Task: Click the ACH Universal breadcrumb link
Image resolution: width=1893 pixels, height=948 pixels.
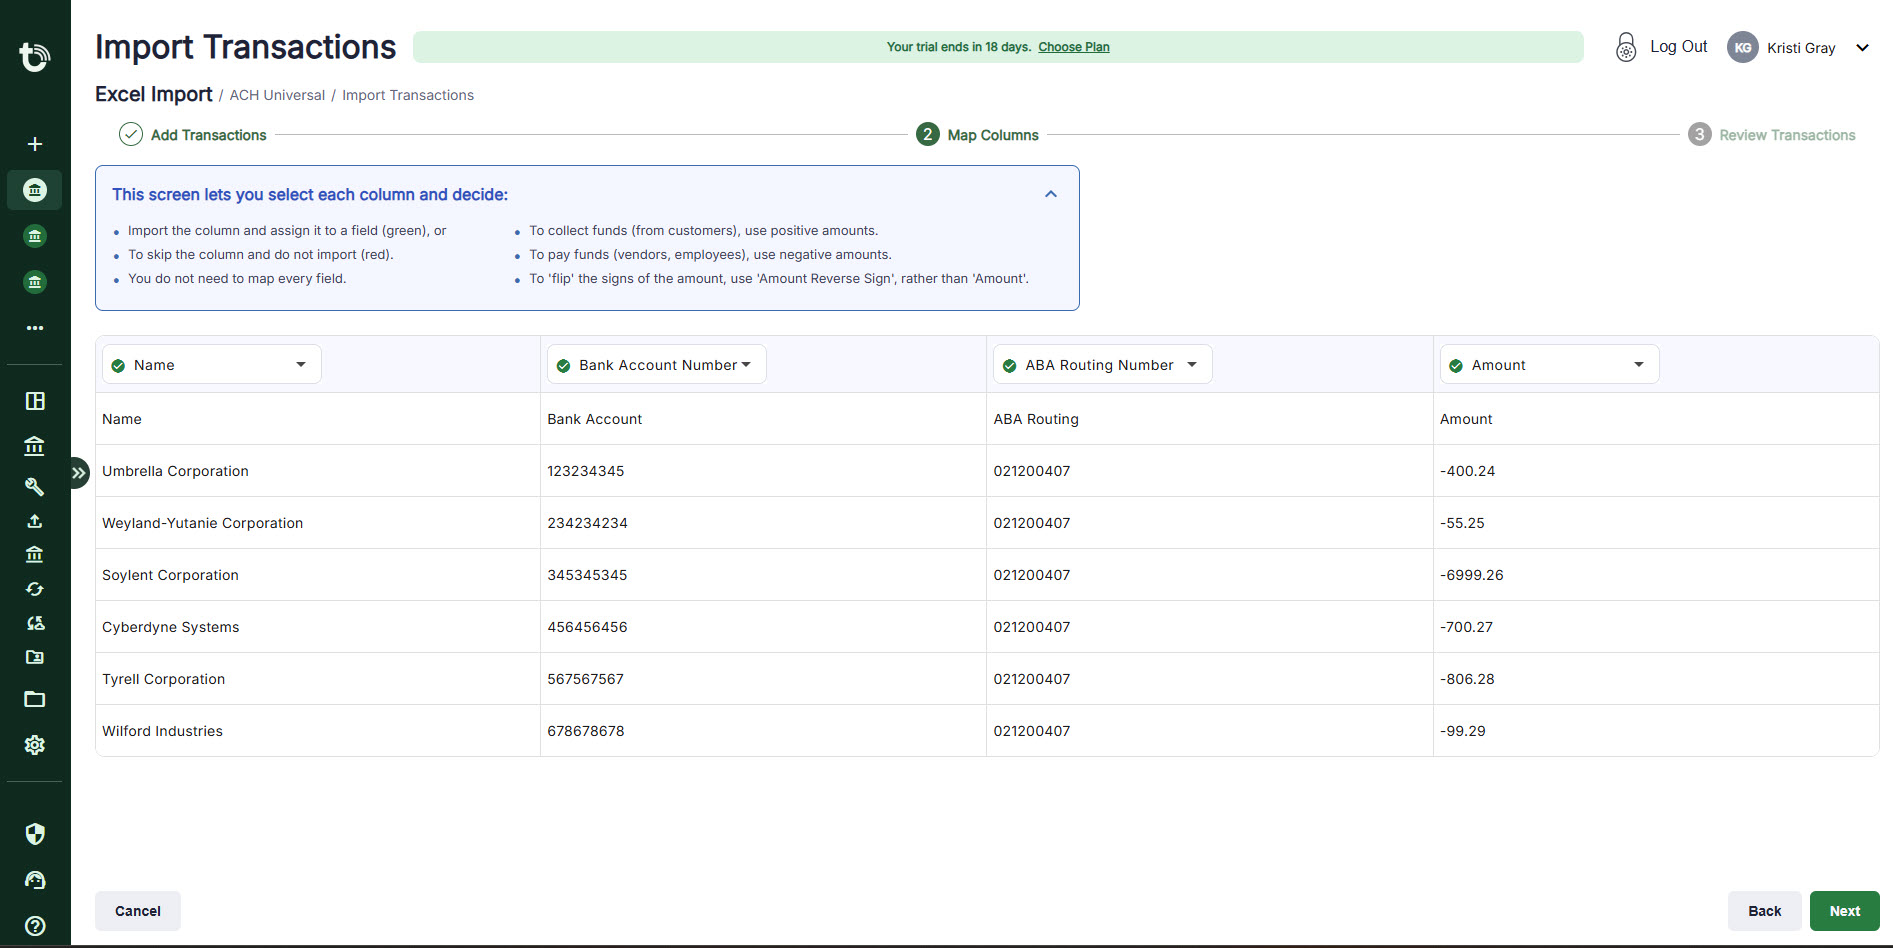Action: click(x=277, y=94)
